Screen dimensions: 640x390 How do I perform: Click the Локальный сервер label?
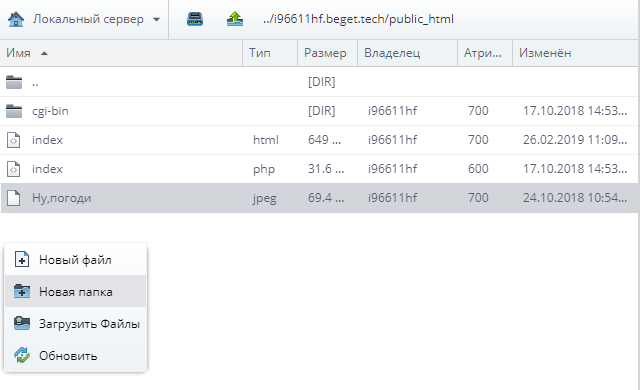[88, 19]
